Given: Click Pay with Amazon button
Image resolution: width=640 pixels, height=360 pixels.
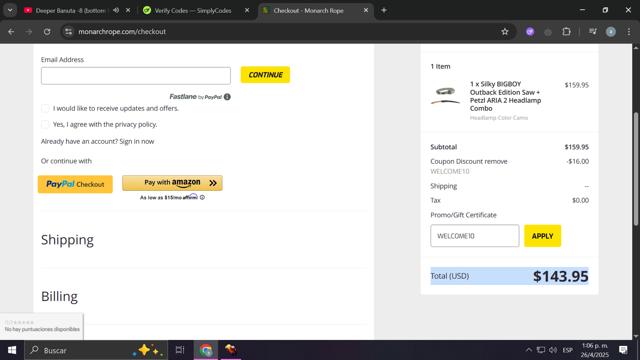Looking at the screenshot, I should pyautogui.click(x=172, y=183).
